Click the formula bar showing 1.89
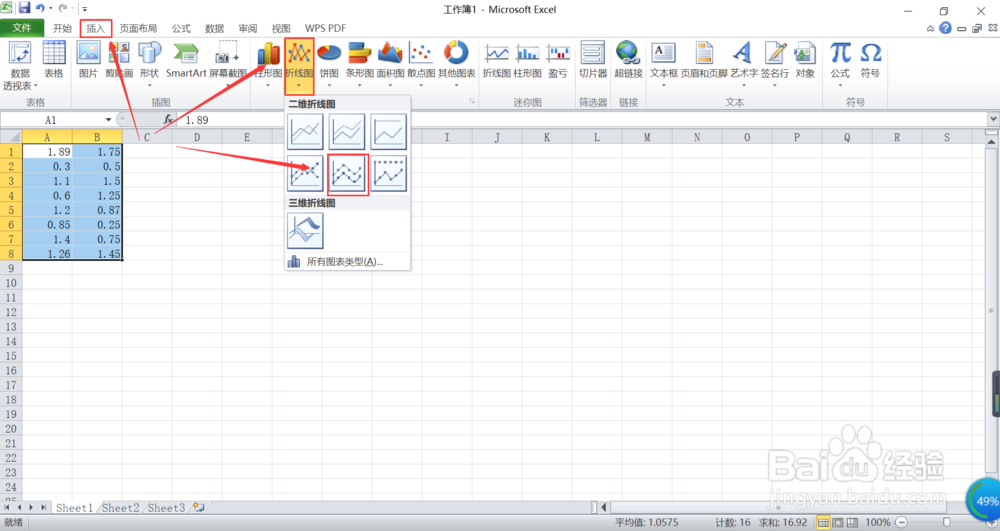This screenshot has height=531, width=1000. tap(584, 120)
